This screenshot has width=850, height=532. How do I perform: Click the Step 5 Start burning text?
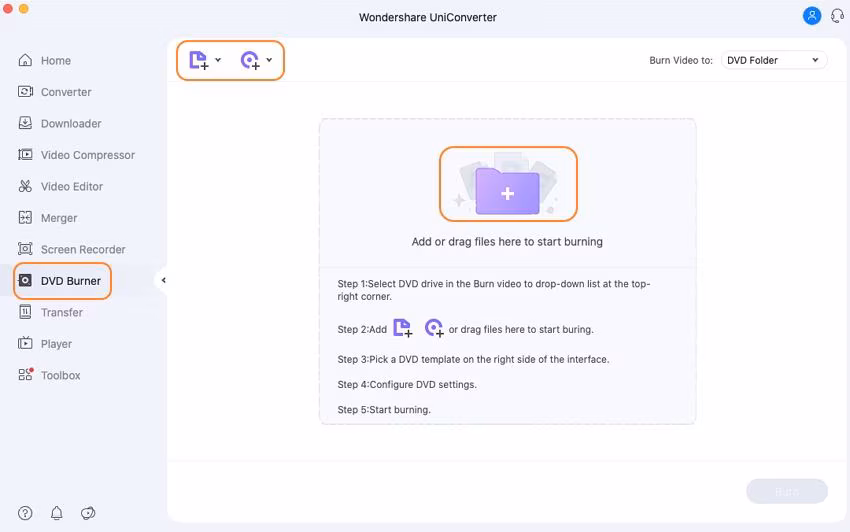click(x=384, y=410)
